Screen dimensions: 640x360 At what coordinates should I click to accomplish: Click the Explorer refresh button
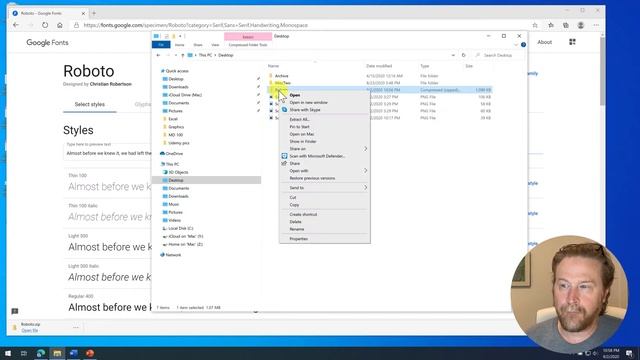[x=464, y=55]
